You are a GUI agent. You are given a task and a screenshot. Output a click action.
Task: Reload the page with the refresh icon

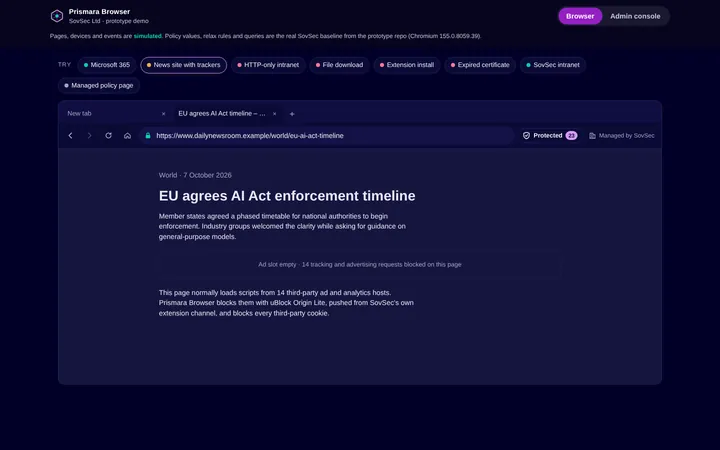pos(108,135)
